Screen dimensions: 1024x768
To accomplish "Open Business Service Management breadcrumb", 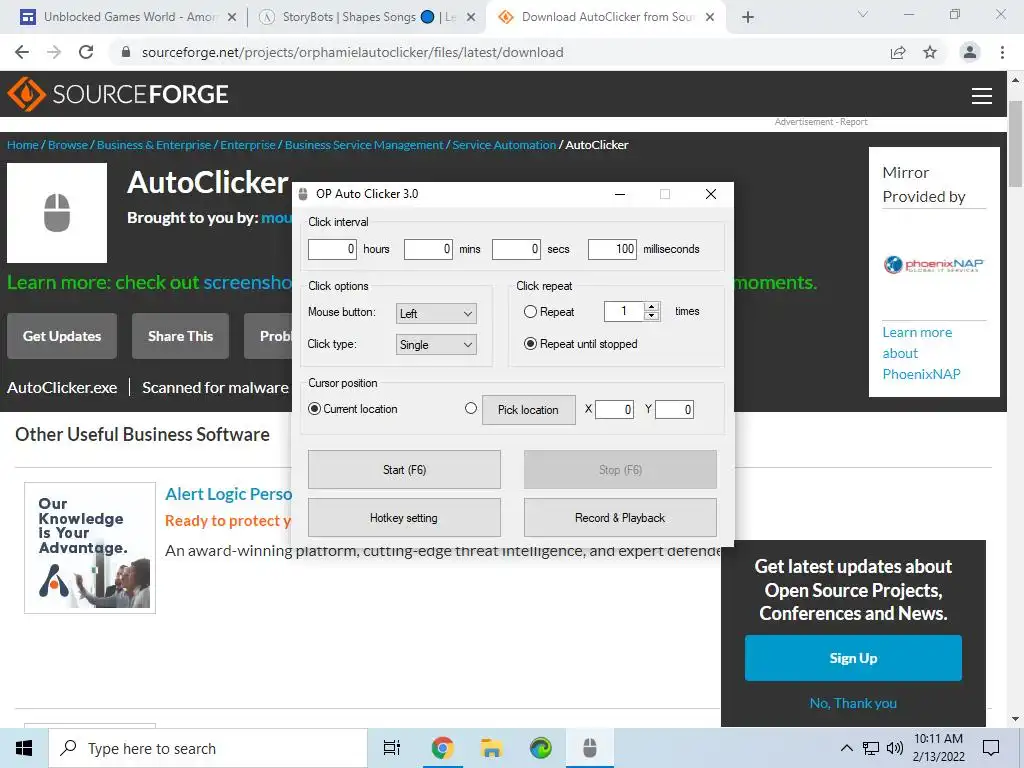I will pos(364,145).
